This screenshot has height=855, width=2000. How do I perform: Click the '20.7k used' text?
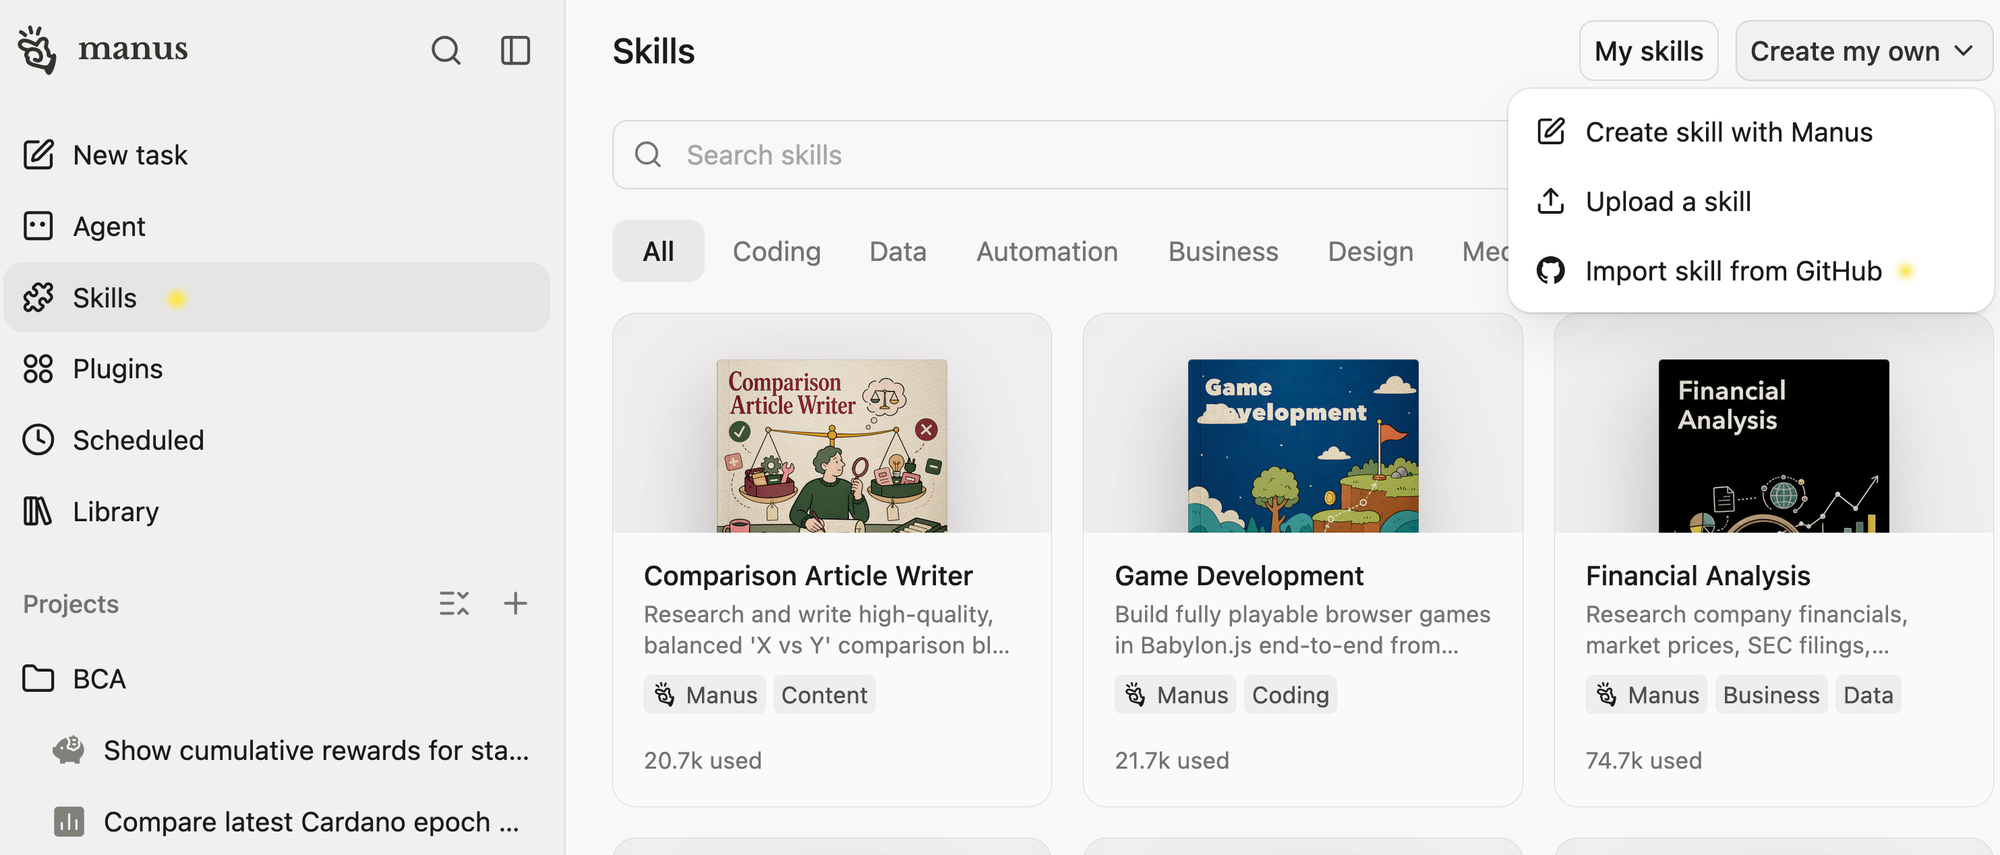[x=703, y=761]
